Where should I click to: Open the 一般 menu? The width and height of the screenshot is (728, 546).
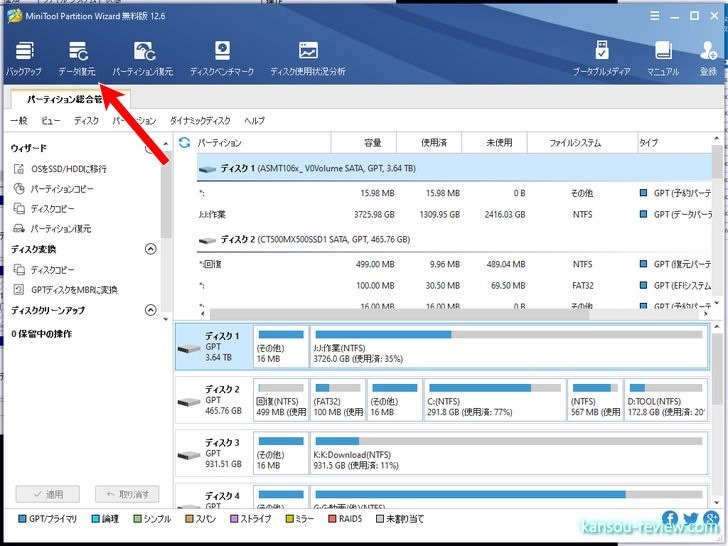pyautogui.click(x=19, y=121)
